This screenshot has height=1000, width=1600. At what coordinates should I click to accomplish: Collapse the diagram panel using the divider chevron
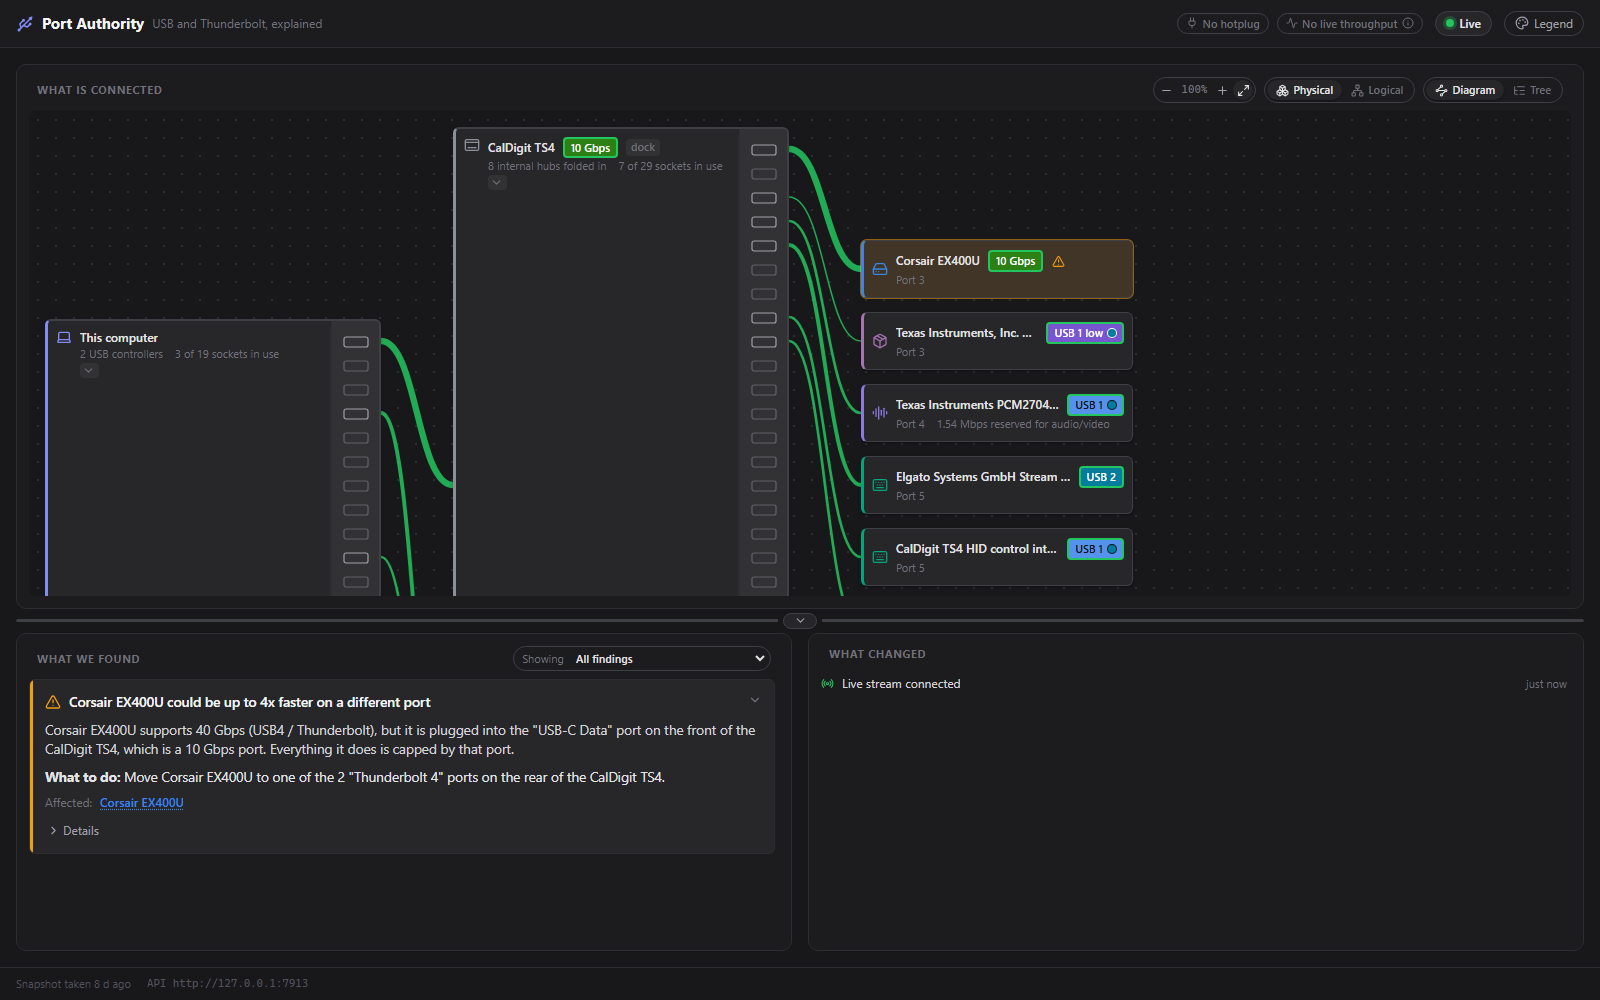(x=800, y=621)
